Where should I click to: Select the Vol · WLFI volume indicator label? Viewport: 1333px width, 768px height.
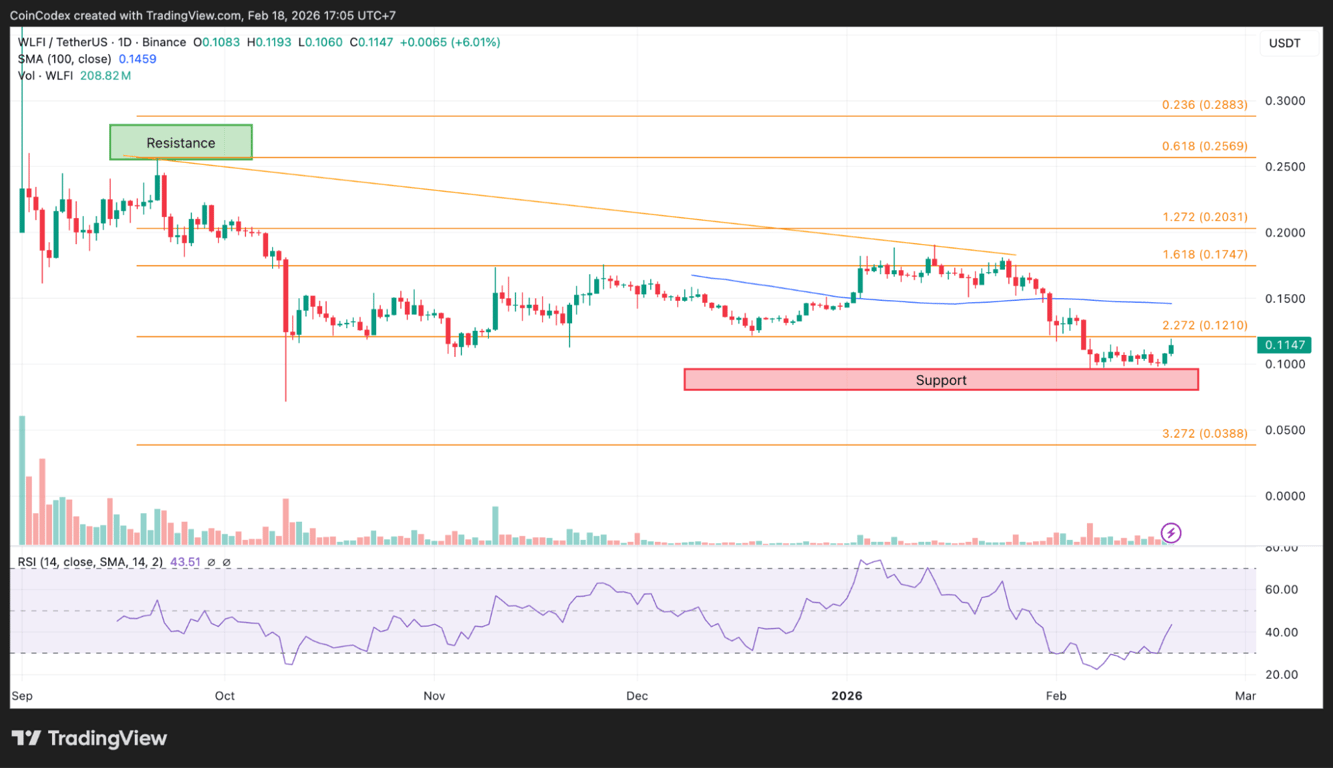pyautogui.click(x=45, y=75)
